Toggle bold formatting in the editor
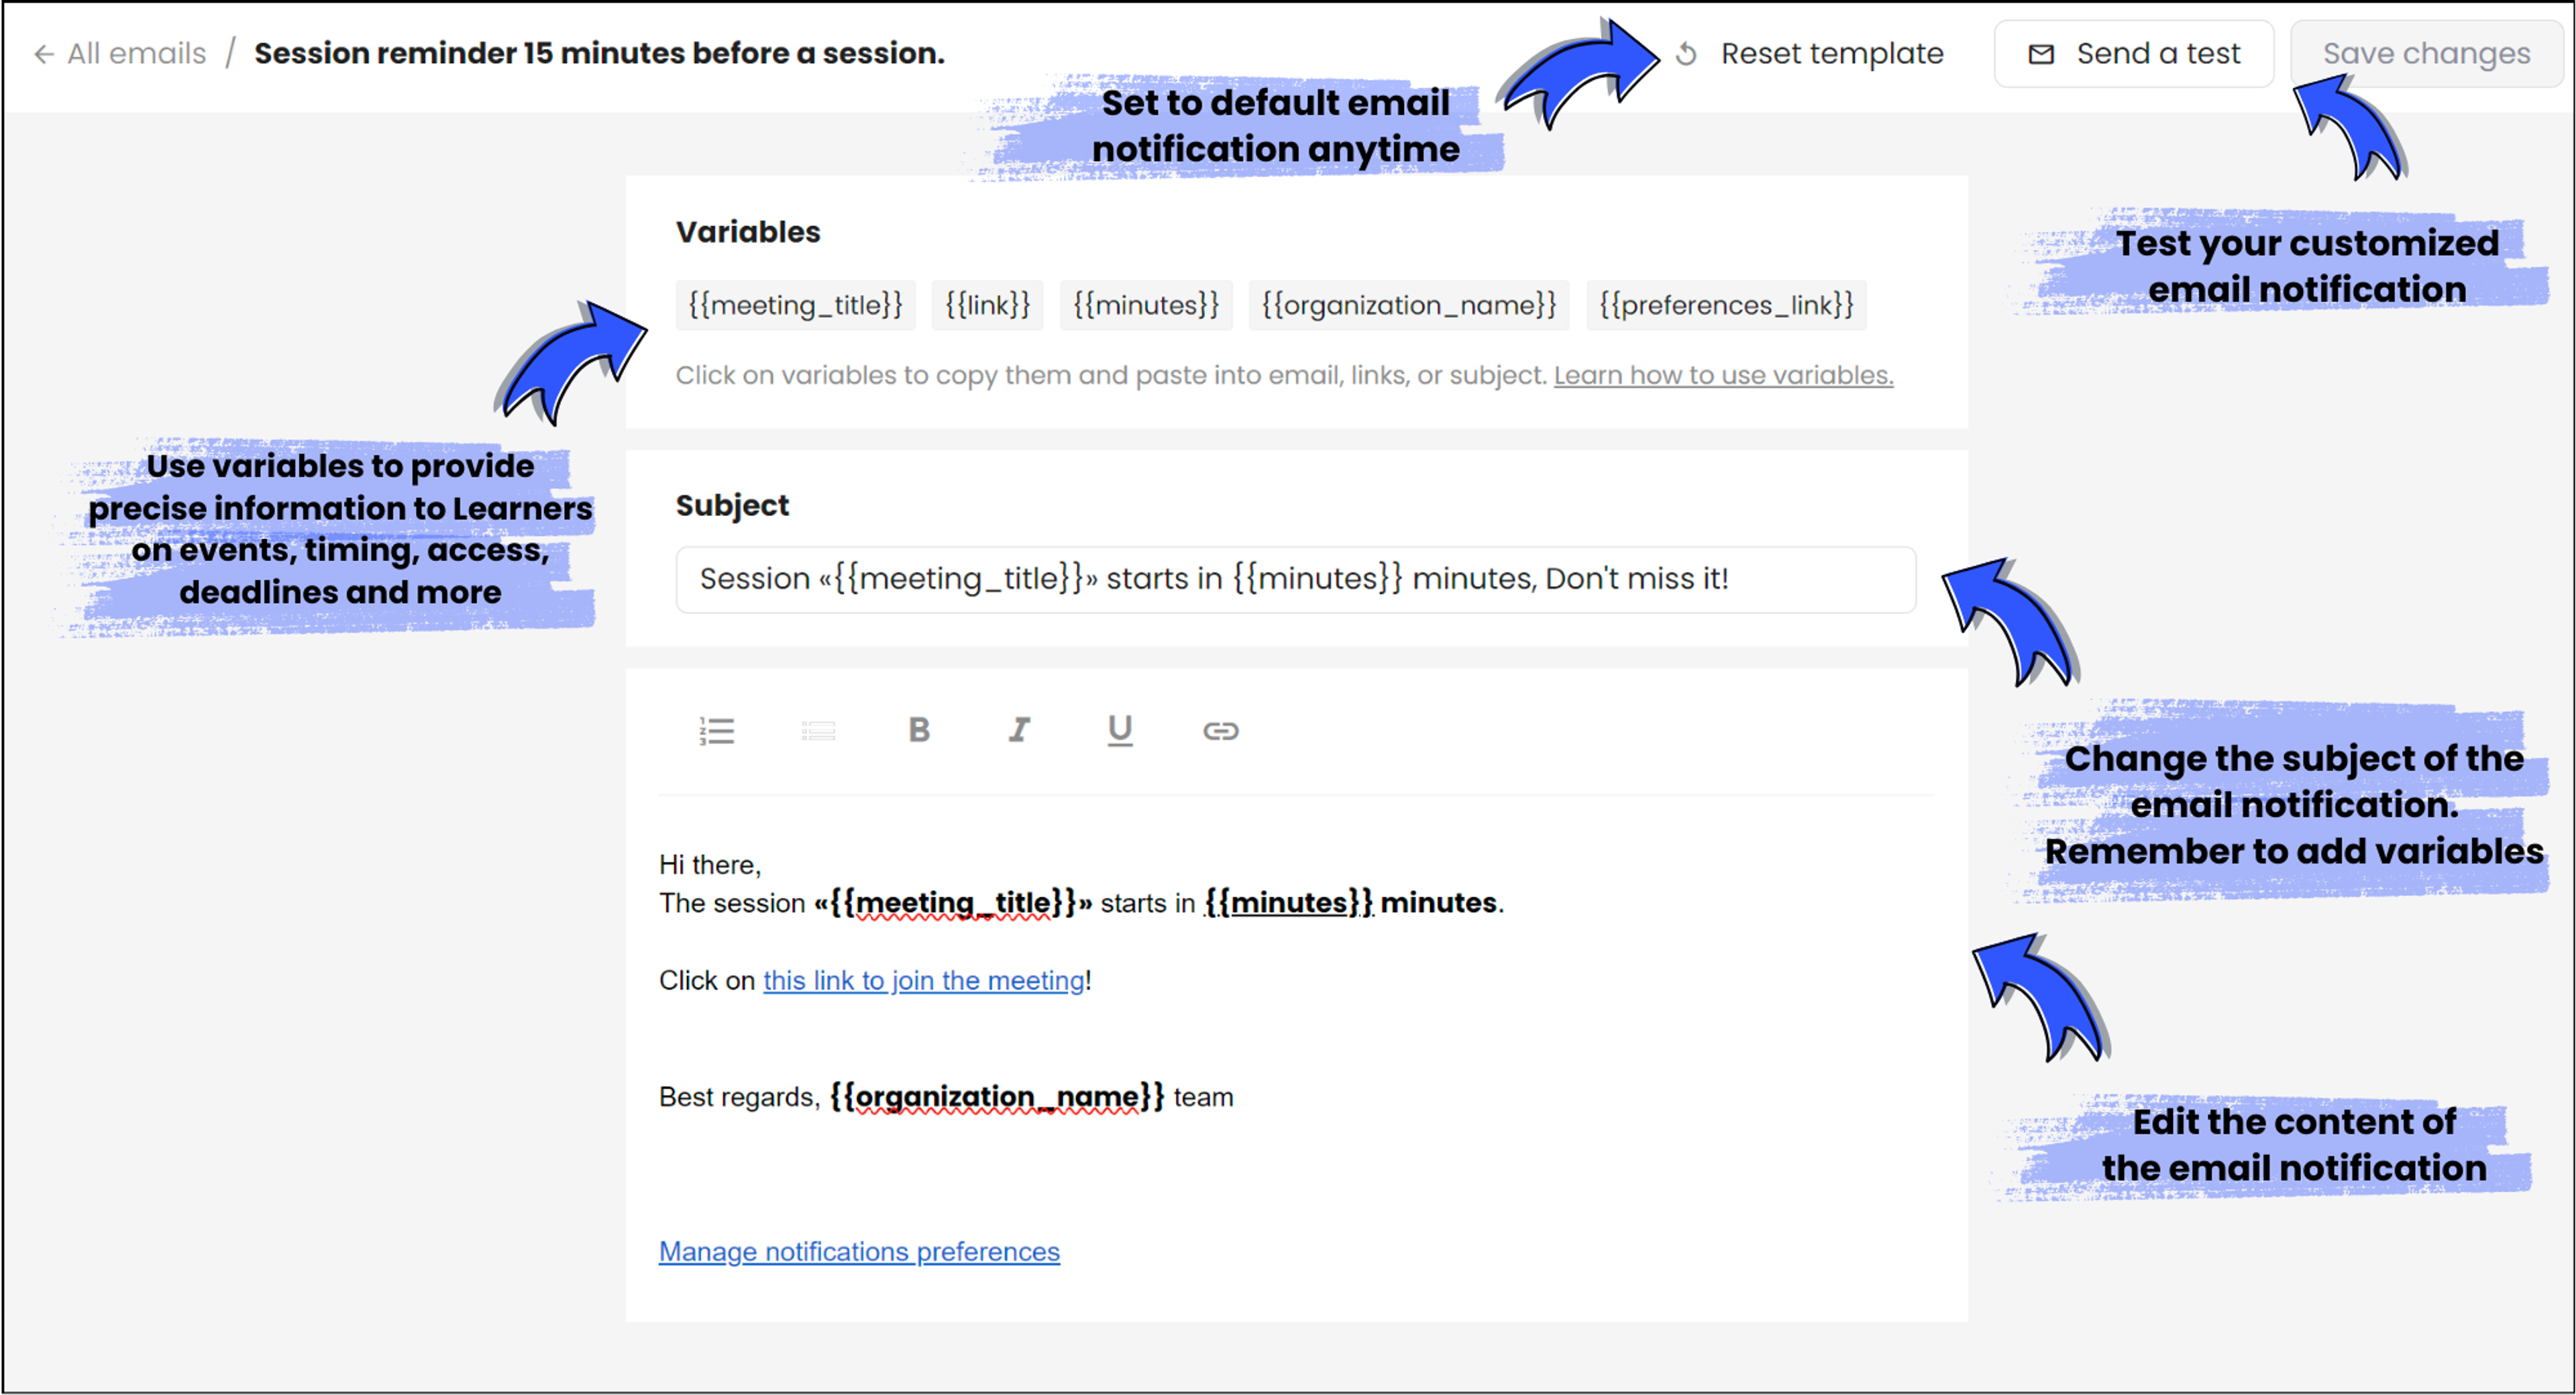The height and width of the screenshot is (1395, 2576). (919, 730)
